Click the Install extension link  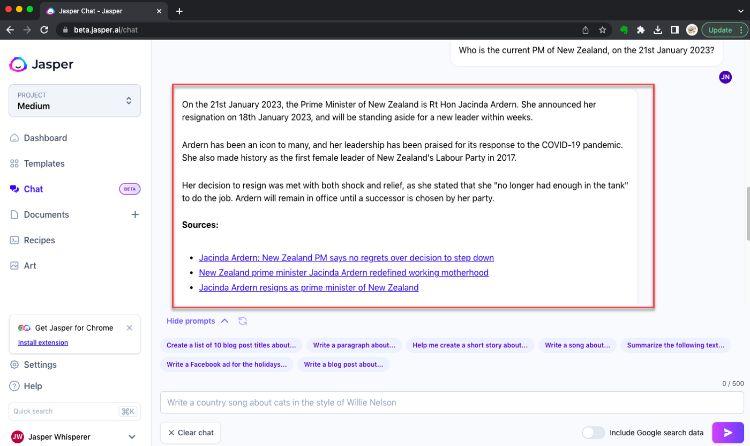point(43,342)
